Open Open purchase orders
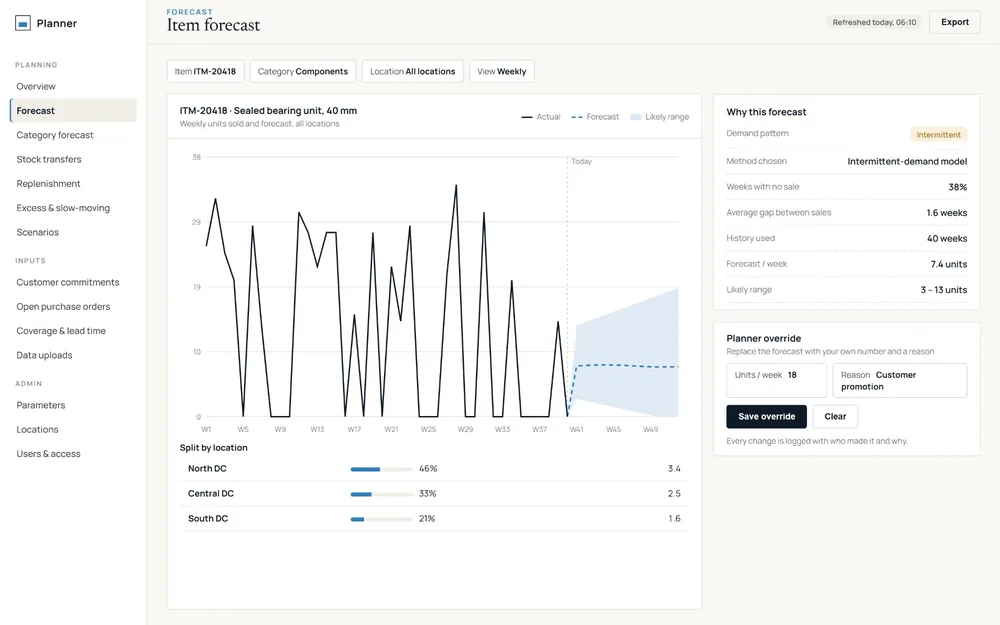Image resolution: width=1000 pixels, height=625 pixels. 63,306
